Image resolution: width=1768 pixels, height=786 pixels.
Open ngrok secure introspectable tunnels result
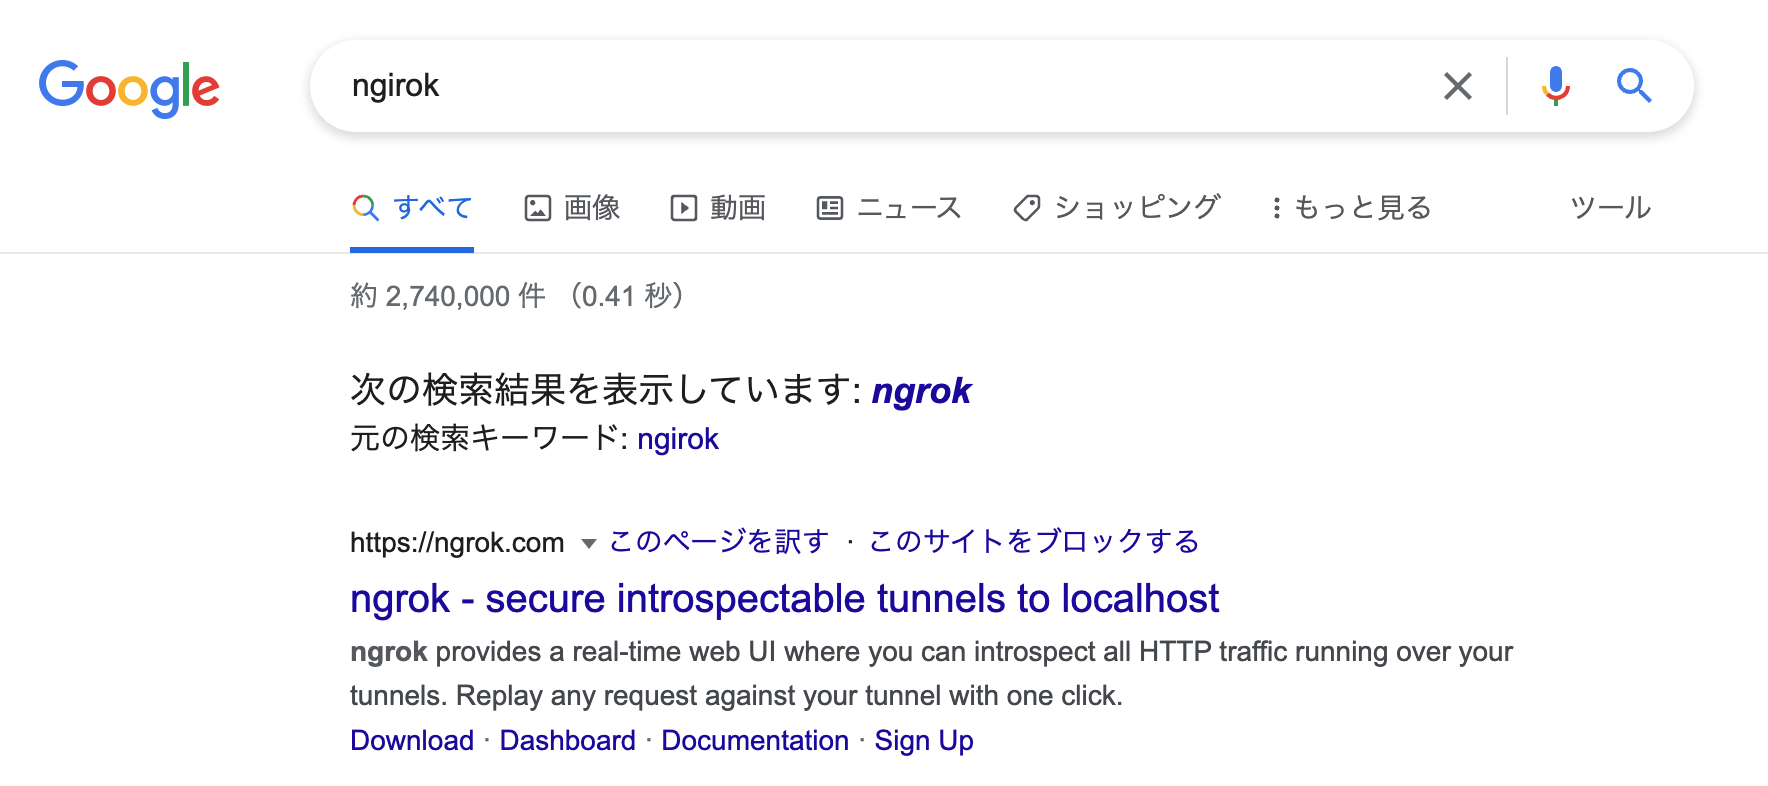pos(784,599)
